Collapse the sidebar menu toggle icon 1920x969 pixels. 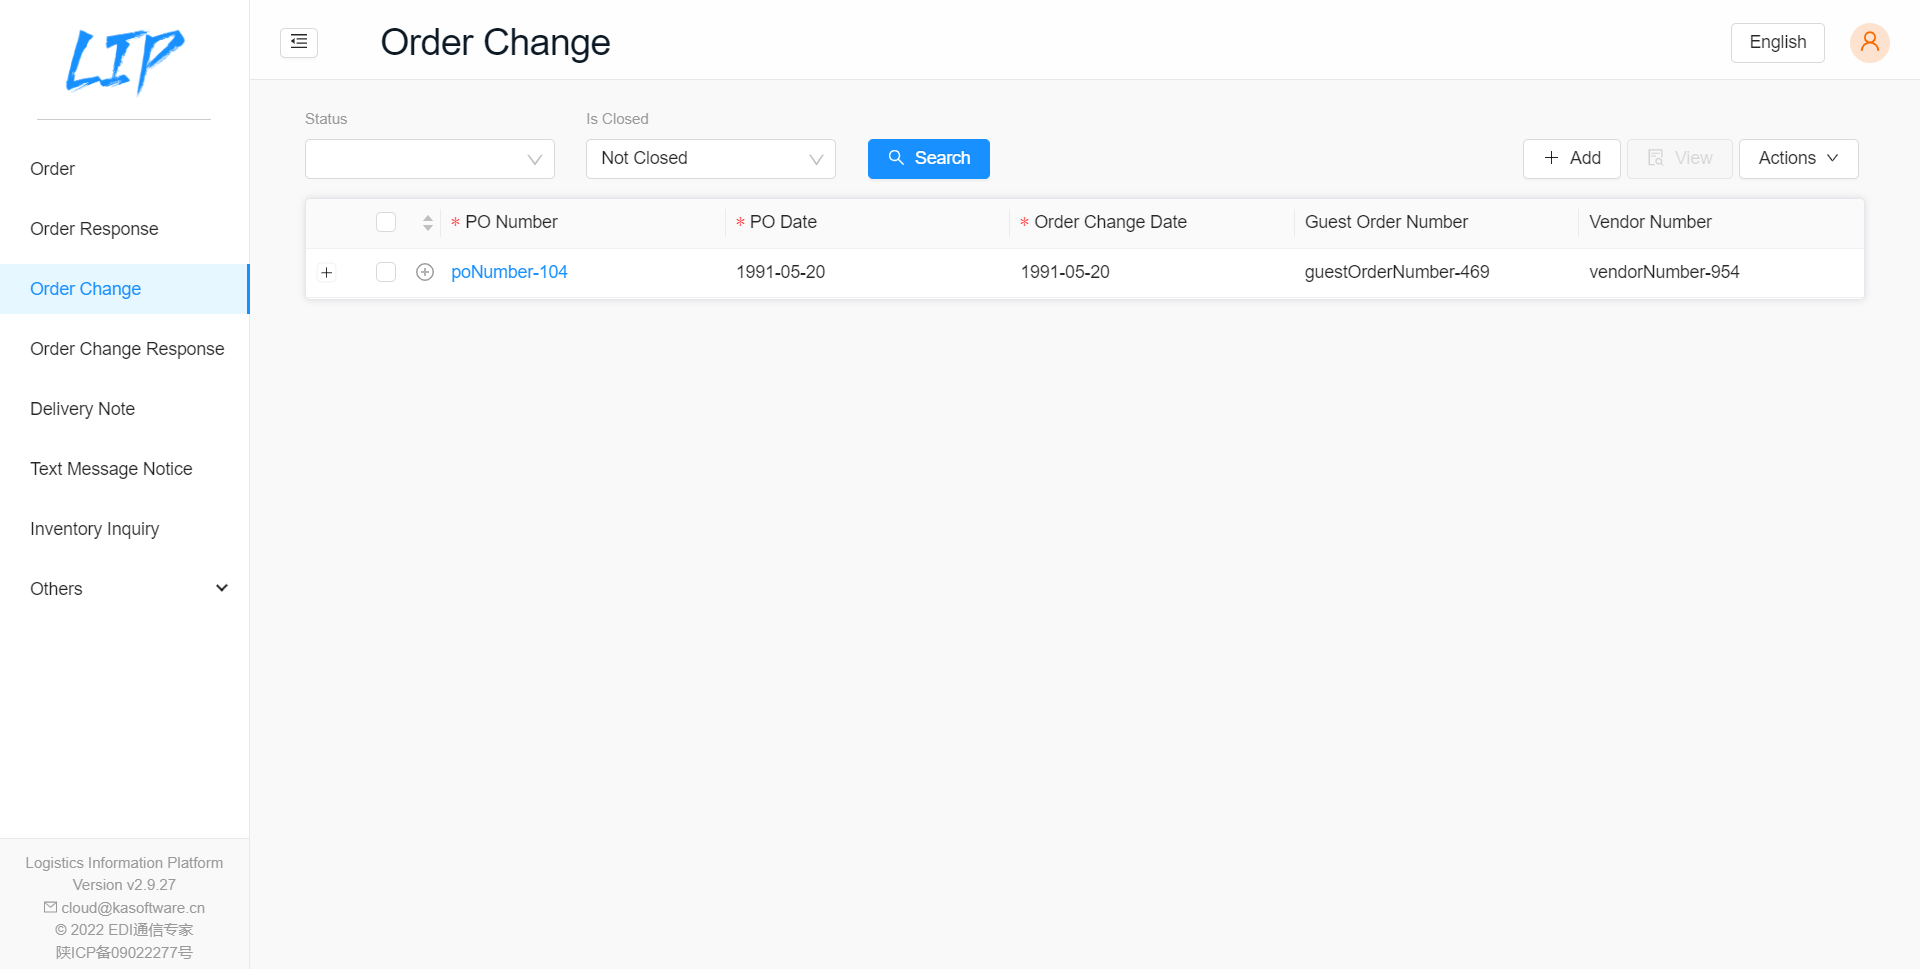click(x=299, y=42)
